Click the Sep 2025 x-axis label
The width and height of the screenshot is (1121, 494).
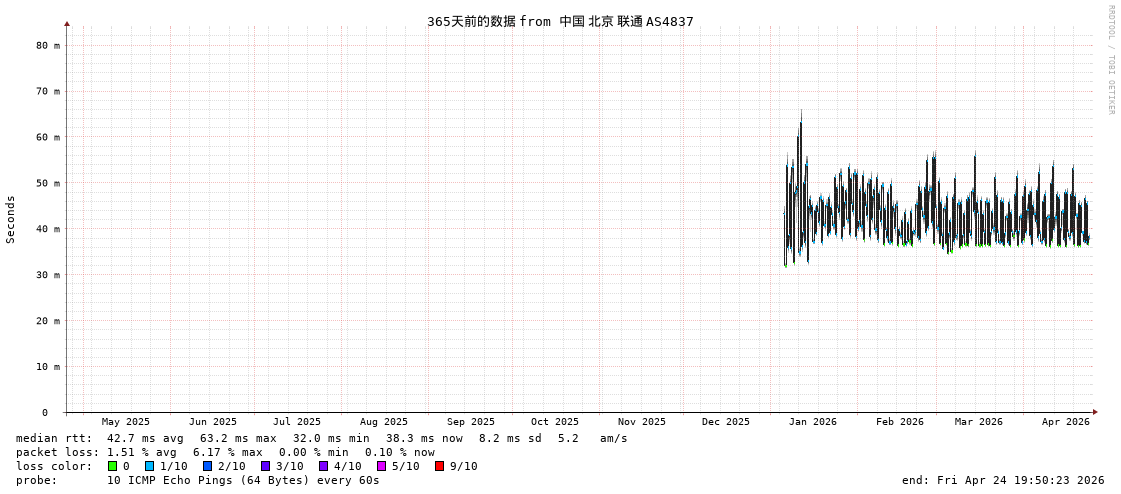click(x=470, y=422)
